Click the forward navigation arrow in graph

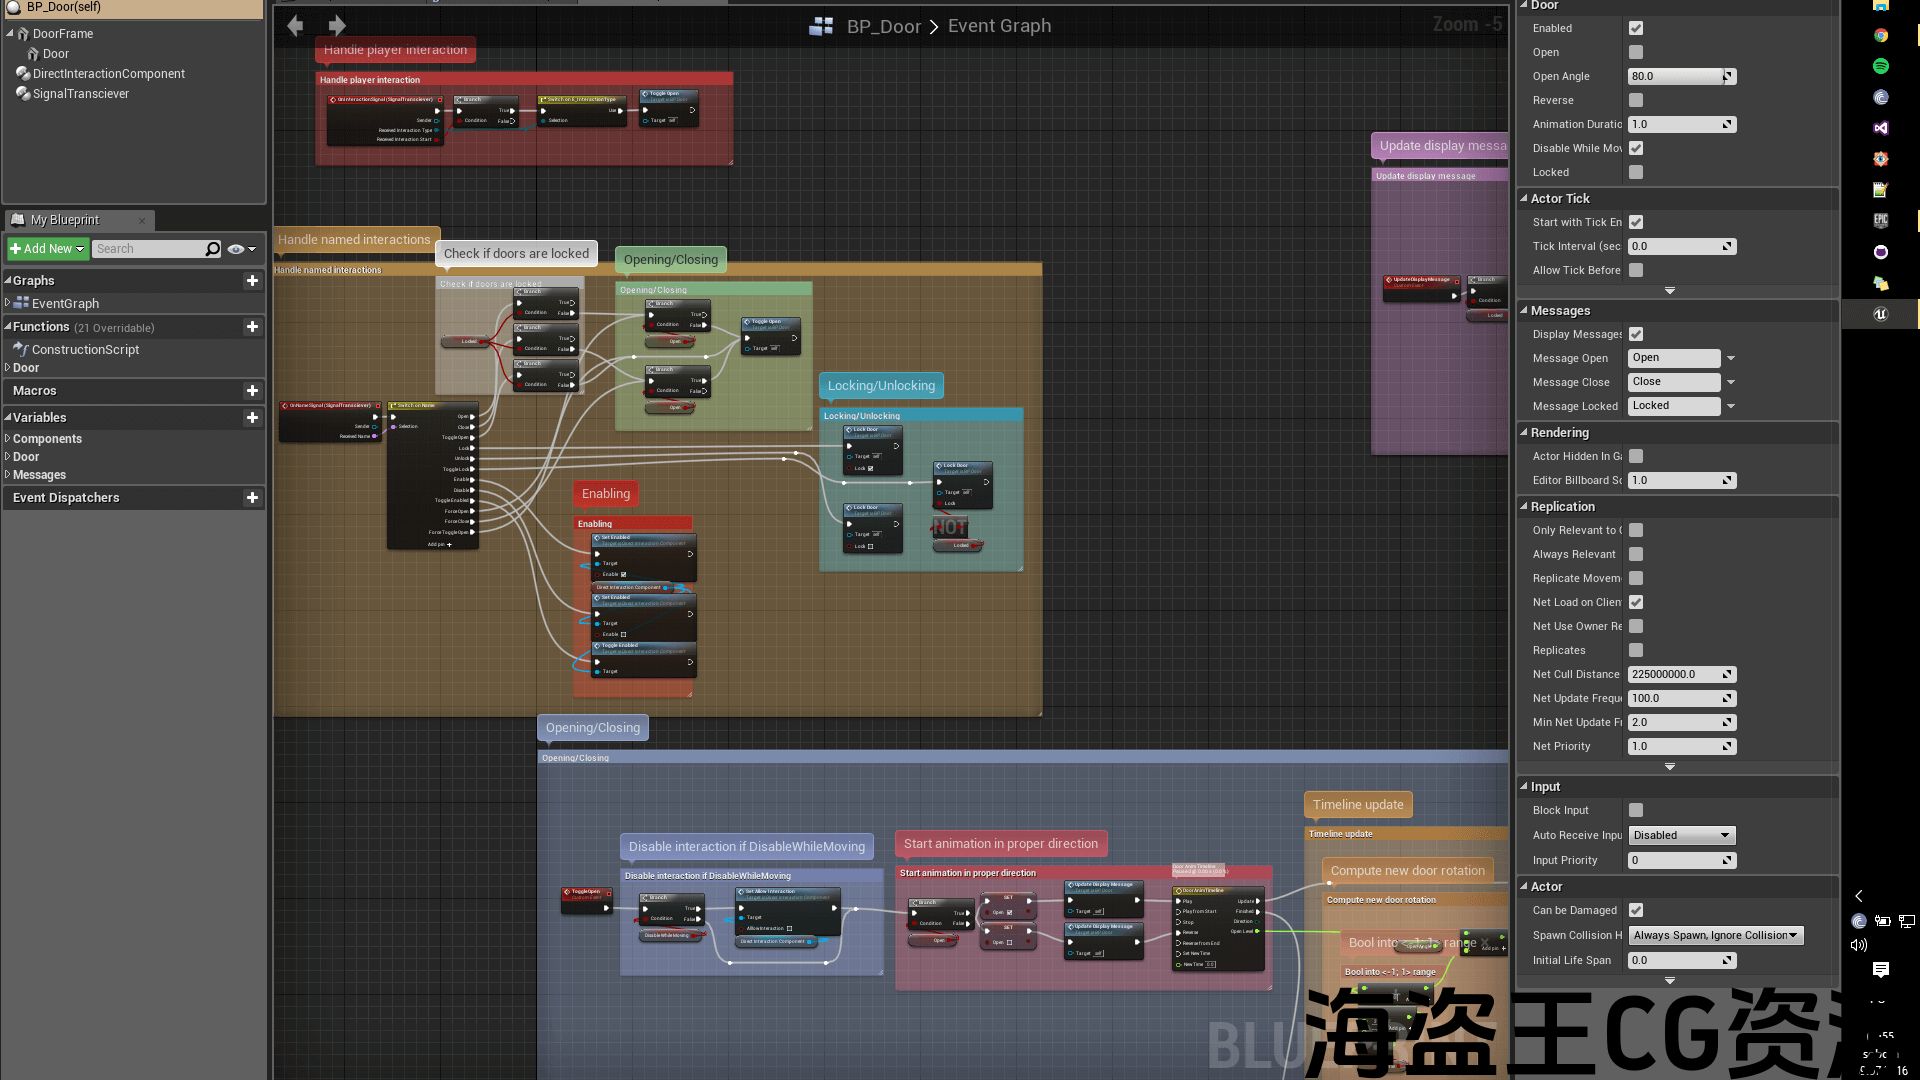click(x=337, y=26)
